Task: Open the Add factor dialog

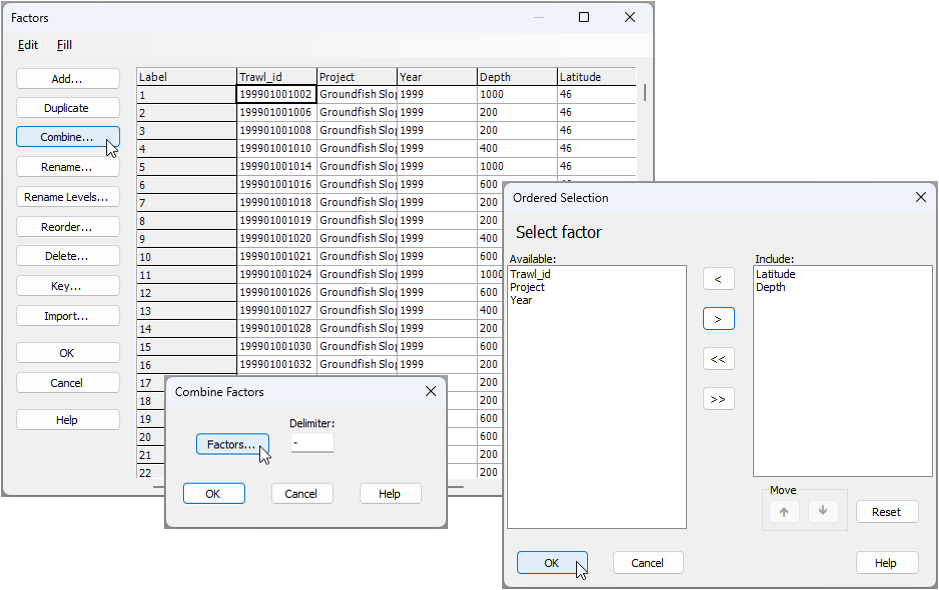Action: pos(67,78)
